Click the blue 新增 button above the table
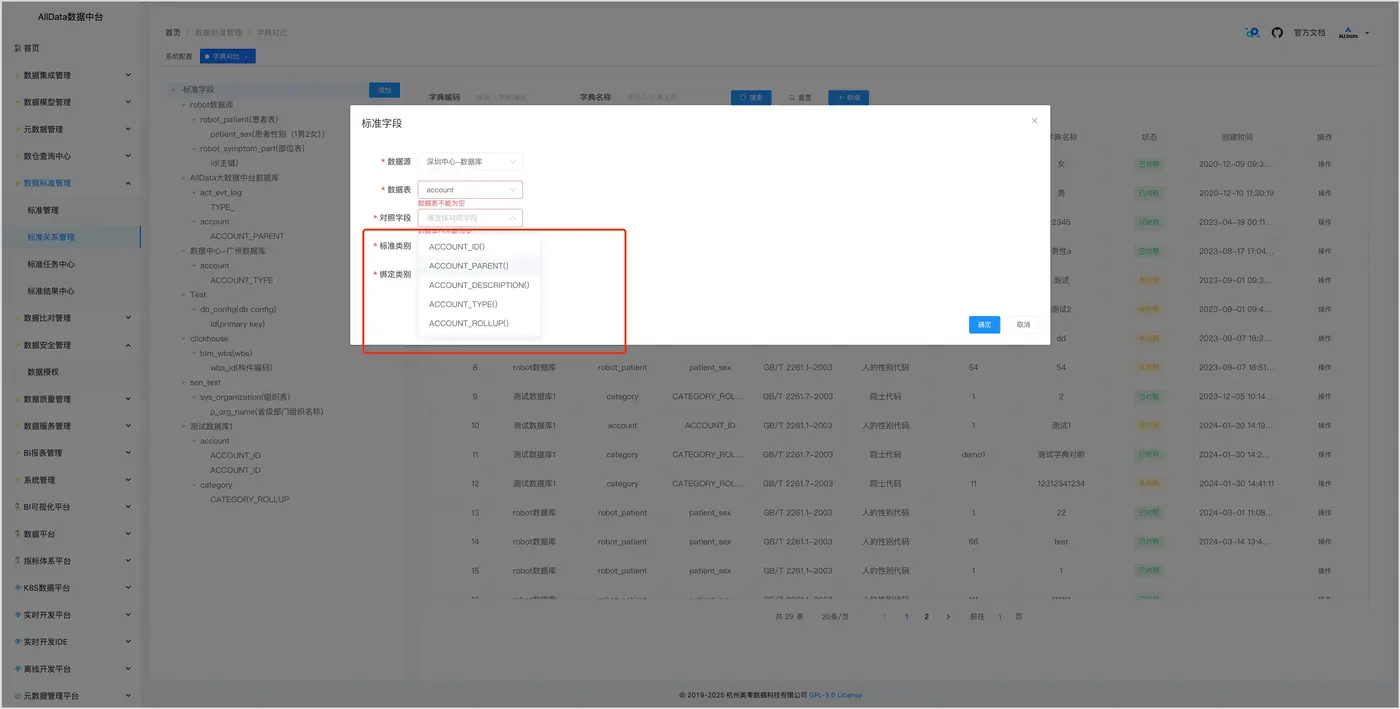Screen dimensions: 1400x709 click(848, 98)
